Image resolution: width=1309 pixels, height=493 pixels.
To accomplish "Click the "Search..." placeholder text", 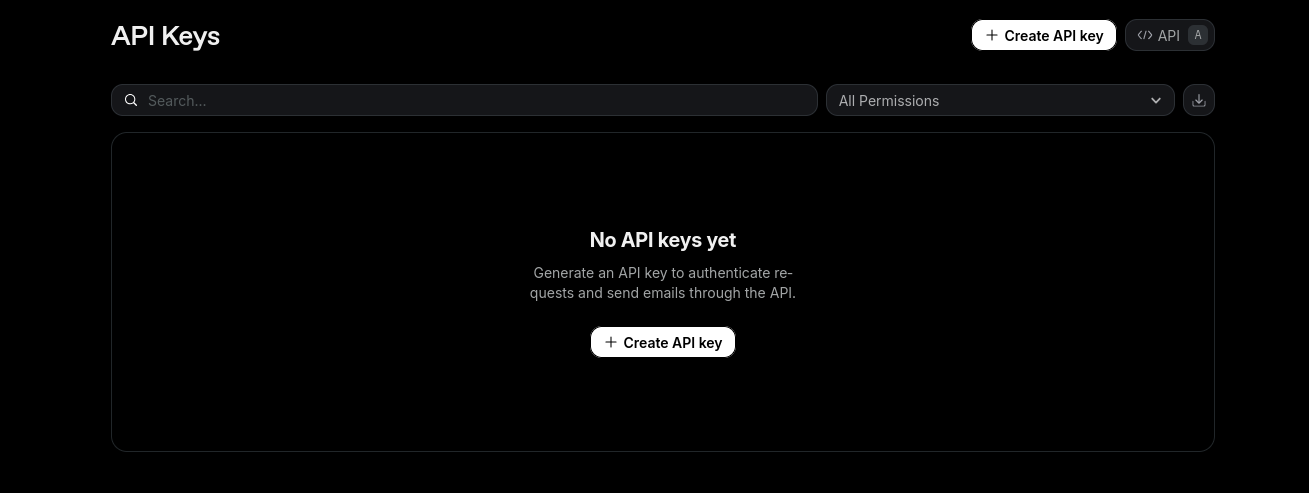I will pos(177,100).
